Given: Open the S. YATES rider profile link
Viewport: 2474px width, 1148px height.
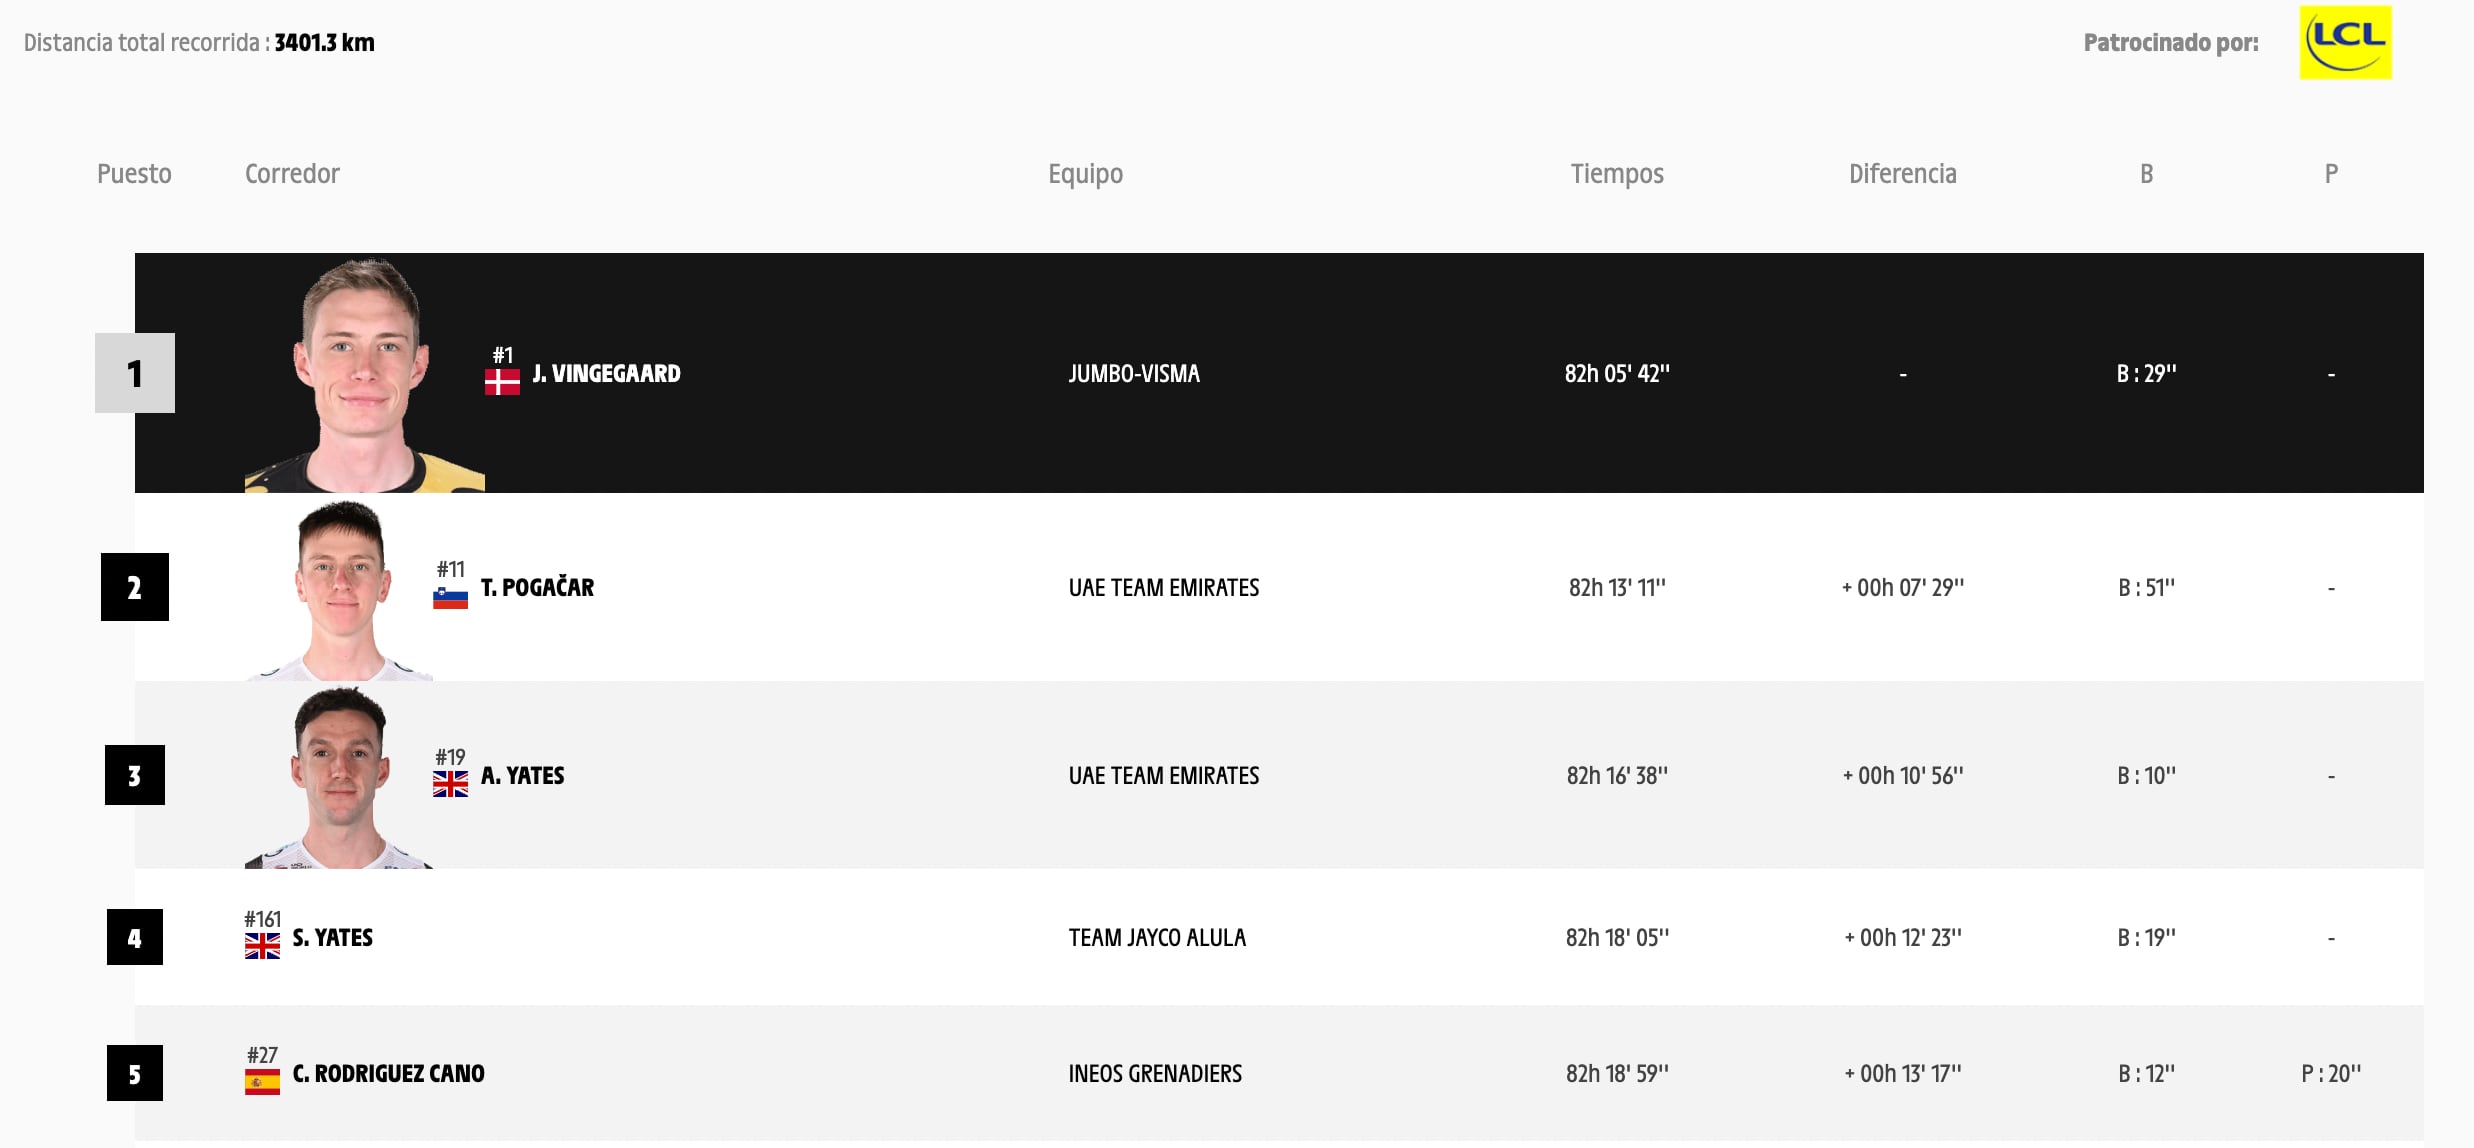Looking at the screenshot, I should [332, 938].
